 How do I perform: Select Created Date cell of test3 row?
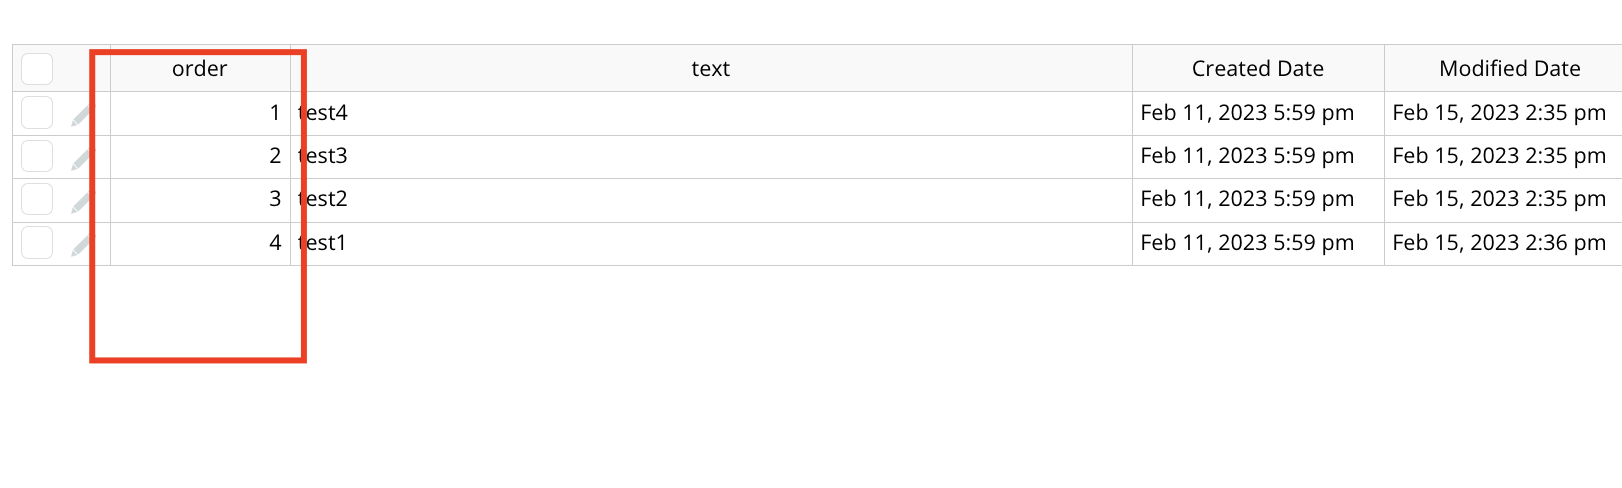point(1258,156)
